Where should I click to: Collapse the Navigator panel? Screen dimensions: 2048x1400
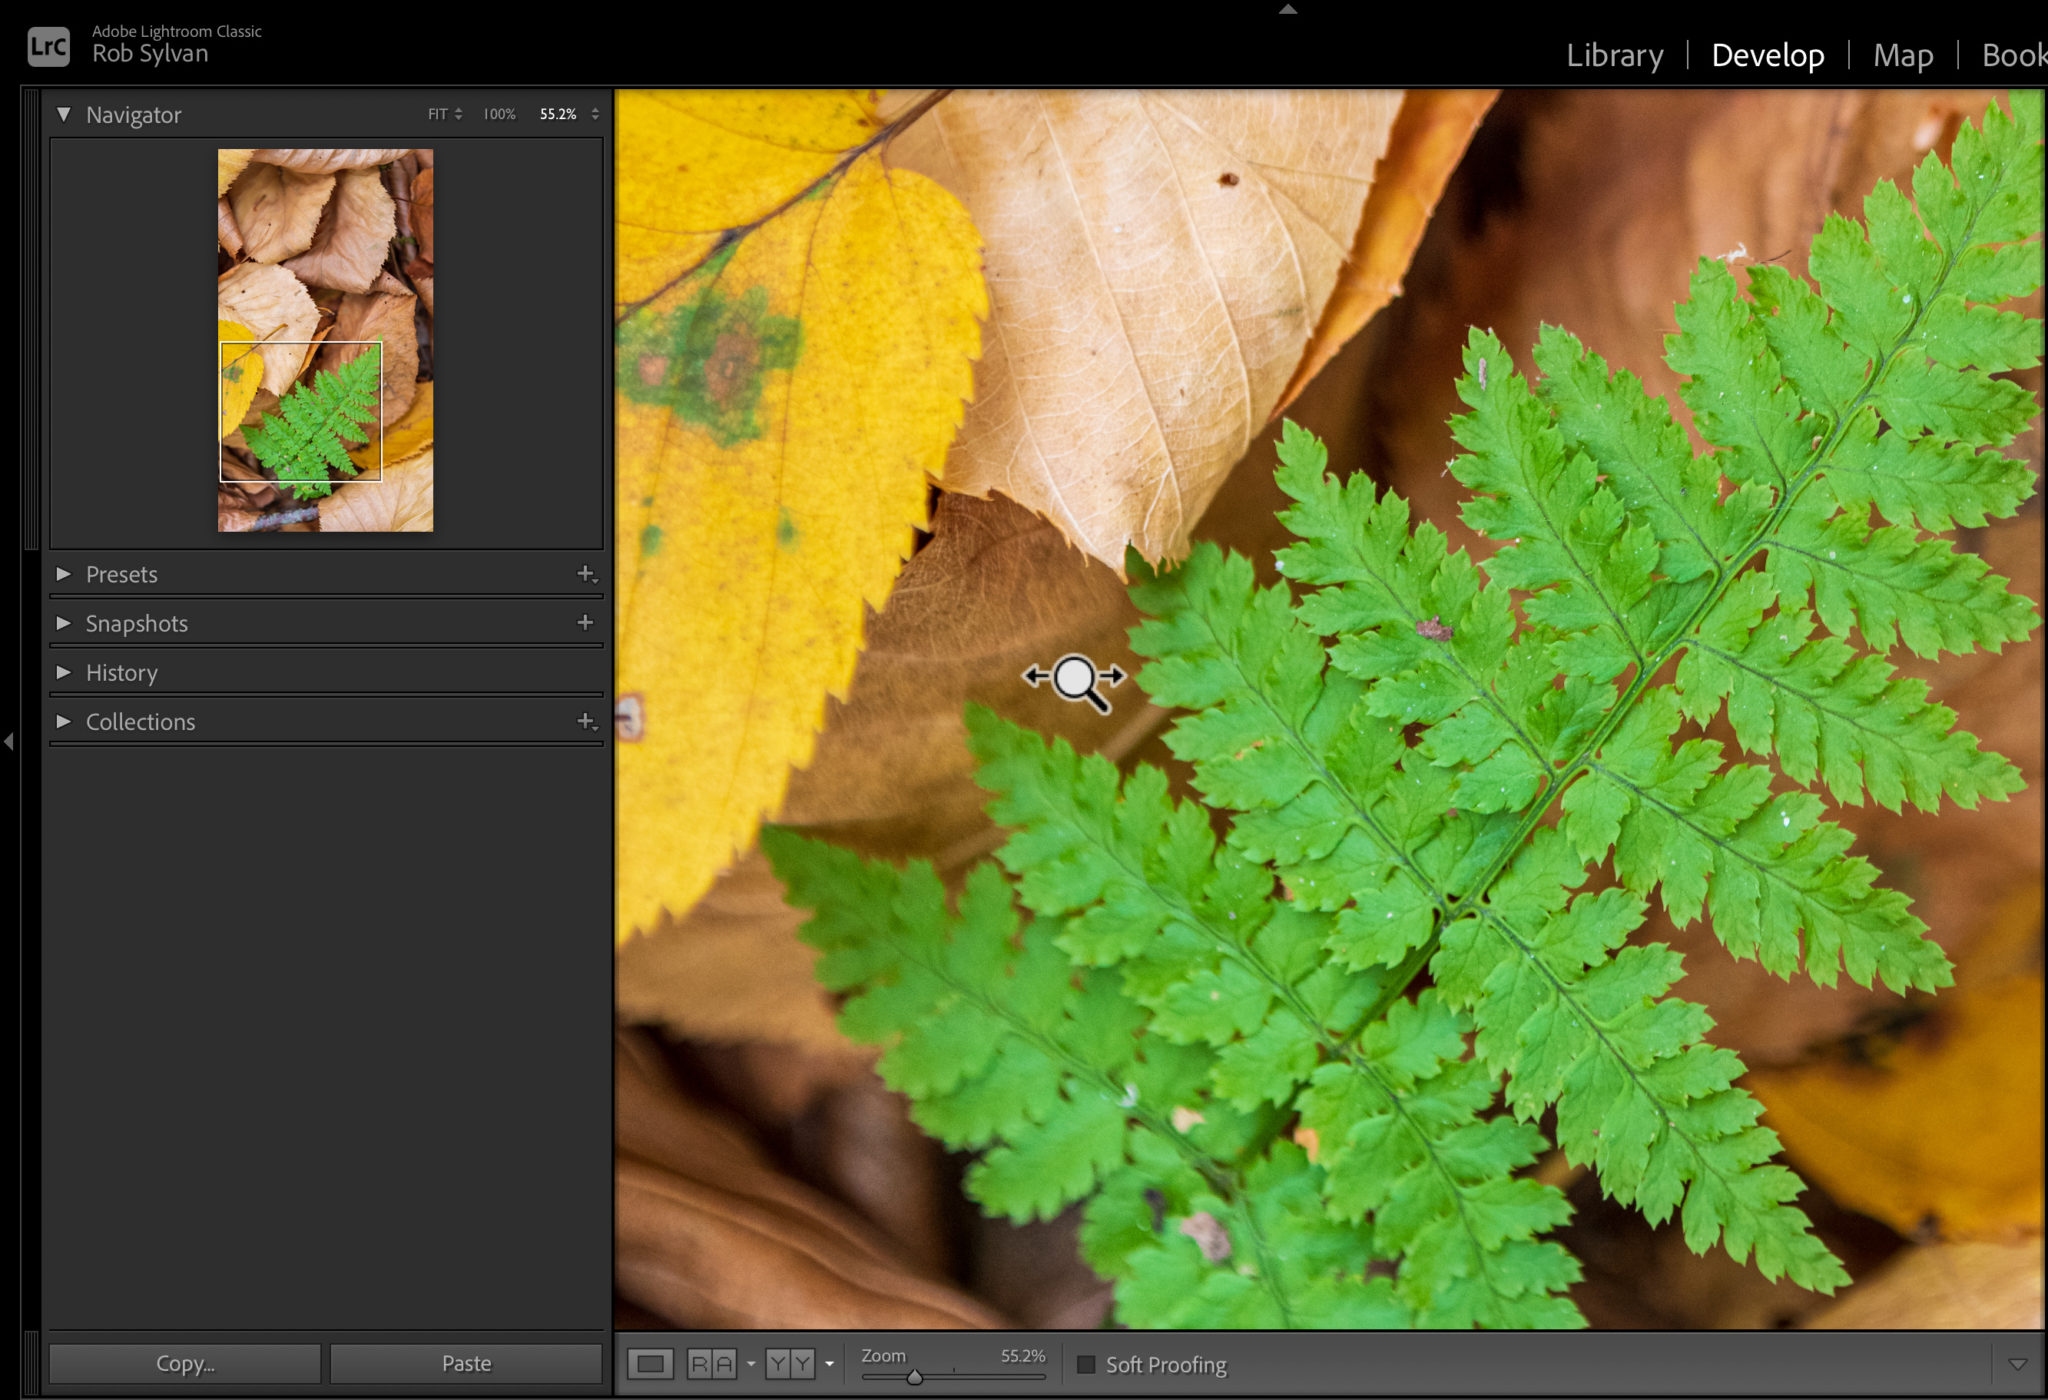63,114
